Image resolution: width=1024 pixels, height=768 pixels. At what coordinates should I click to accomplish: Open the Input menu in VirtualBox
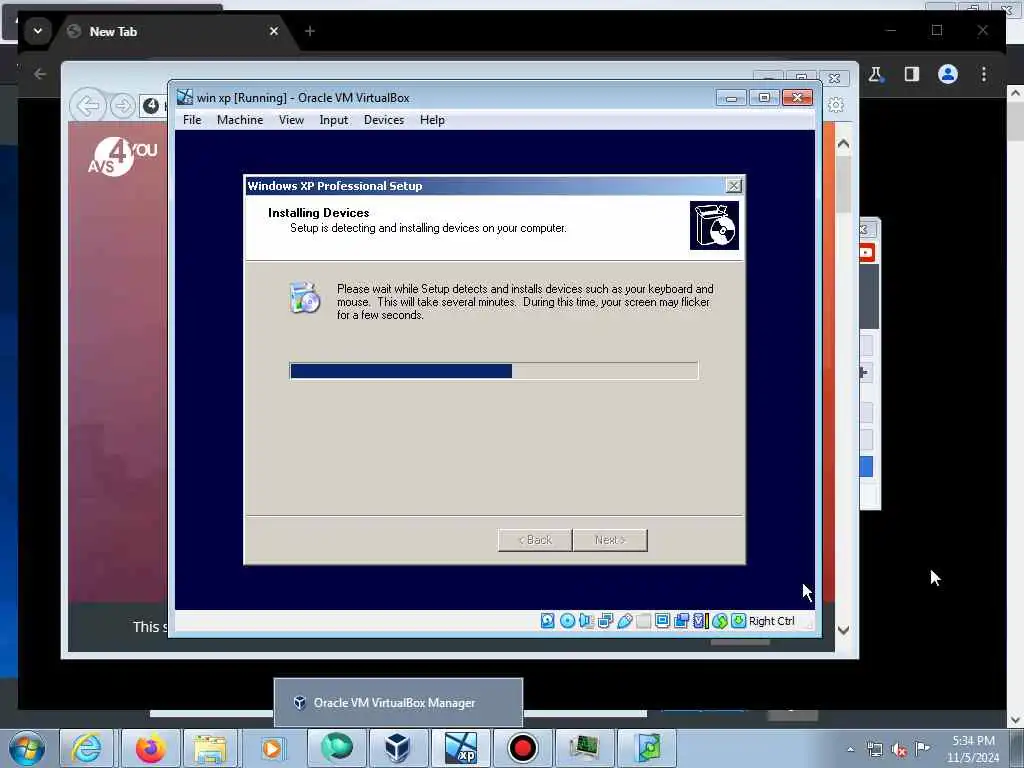(334, 120)
